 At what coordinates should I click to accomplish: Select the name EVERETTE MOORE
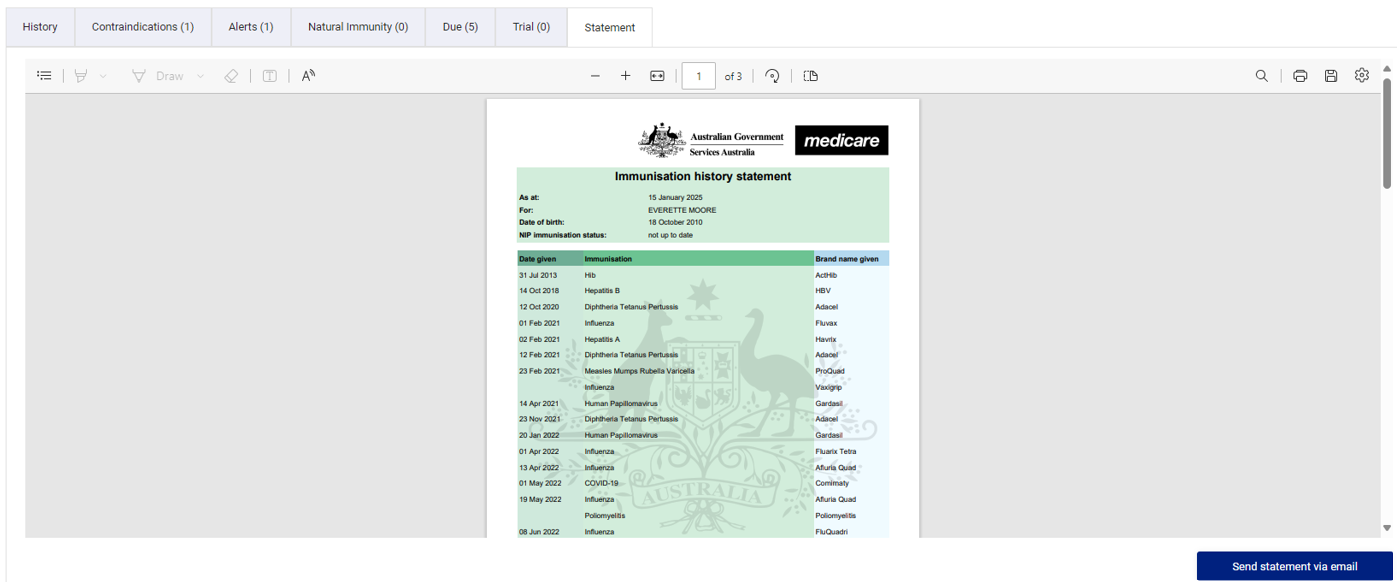[682, 210]
